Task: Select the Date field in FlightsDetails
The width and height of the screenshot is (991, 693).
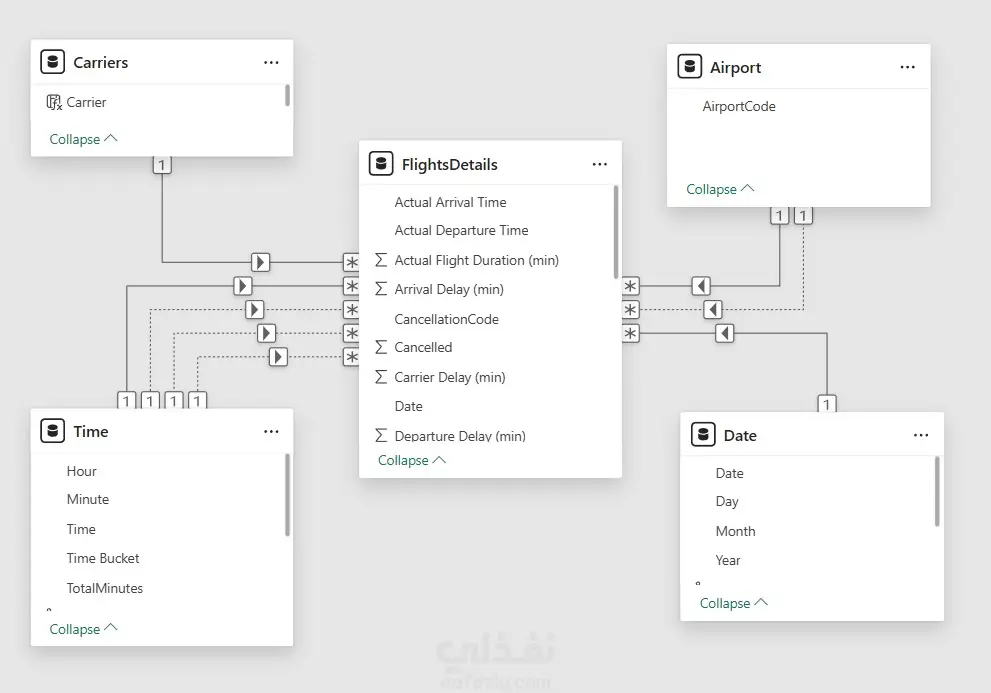Action: [408, 406]
